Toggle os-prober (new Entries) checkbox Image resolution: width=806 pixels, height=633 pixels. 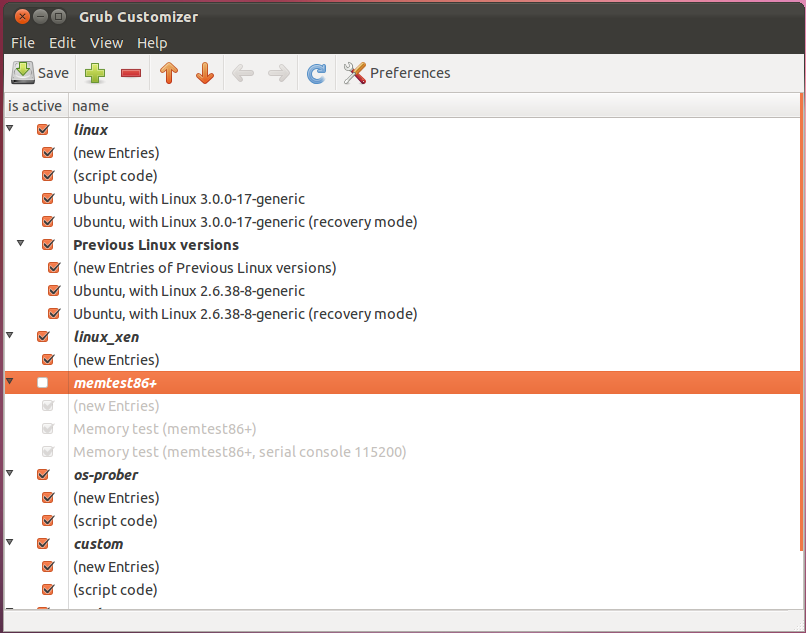48,497
